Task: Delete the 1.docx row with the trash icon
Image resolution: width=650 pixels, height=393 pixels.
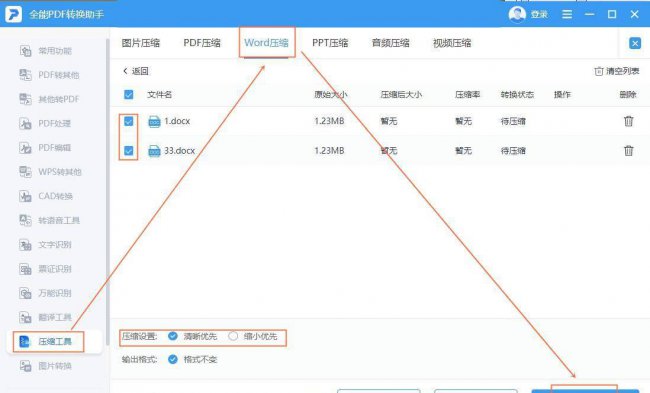Action: [628, 121]
